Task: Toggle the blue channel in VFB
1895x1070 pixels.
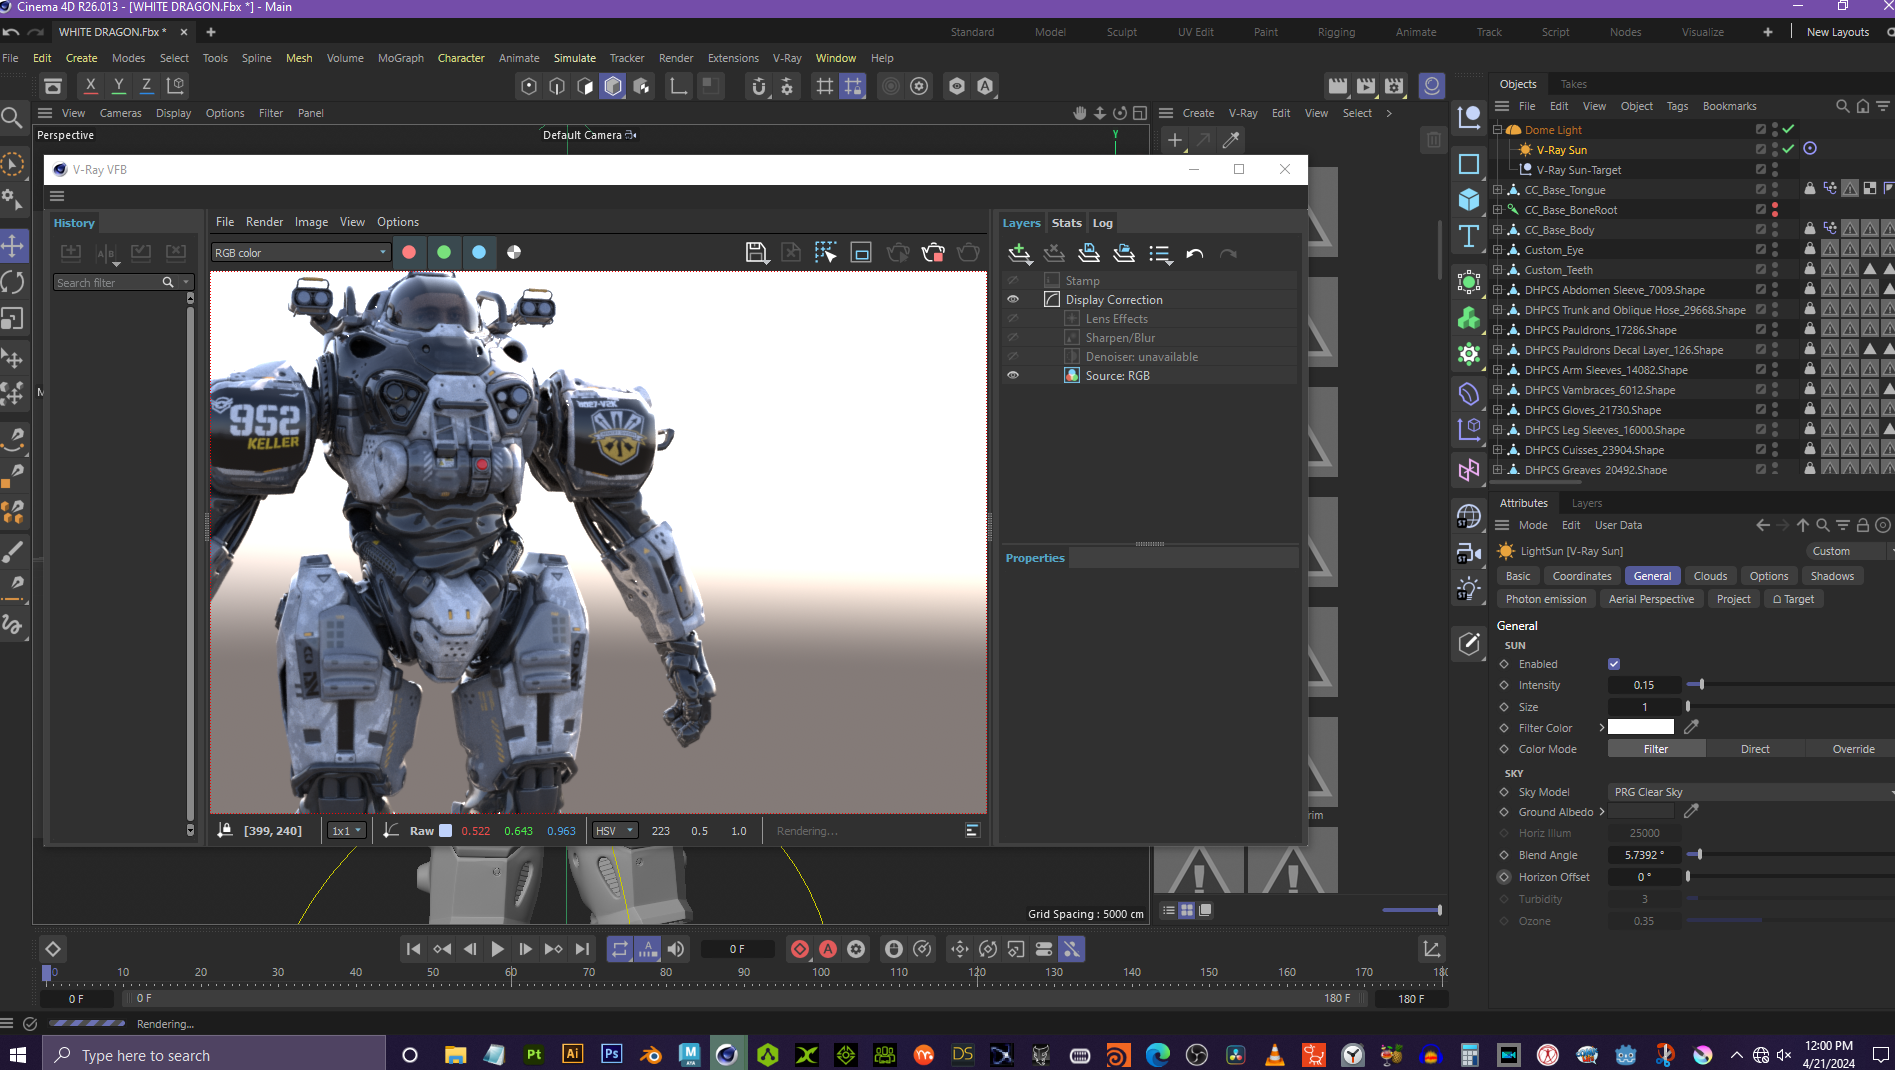Action: coord(479,252)
